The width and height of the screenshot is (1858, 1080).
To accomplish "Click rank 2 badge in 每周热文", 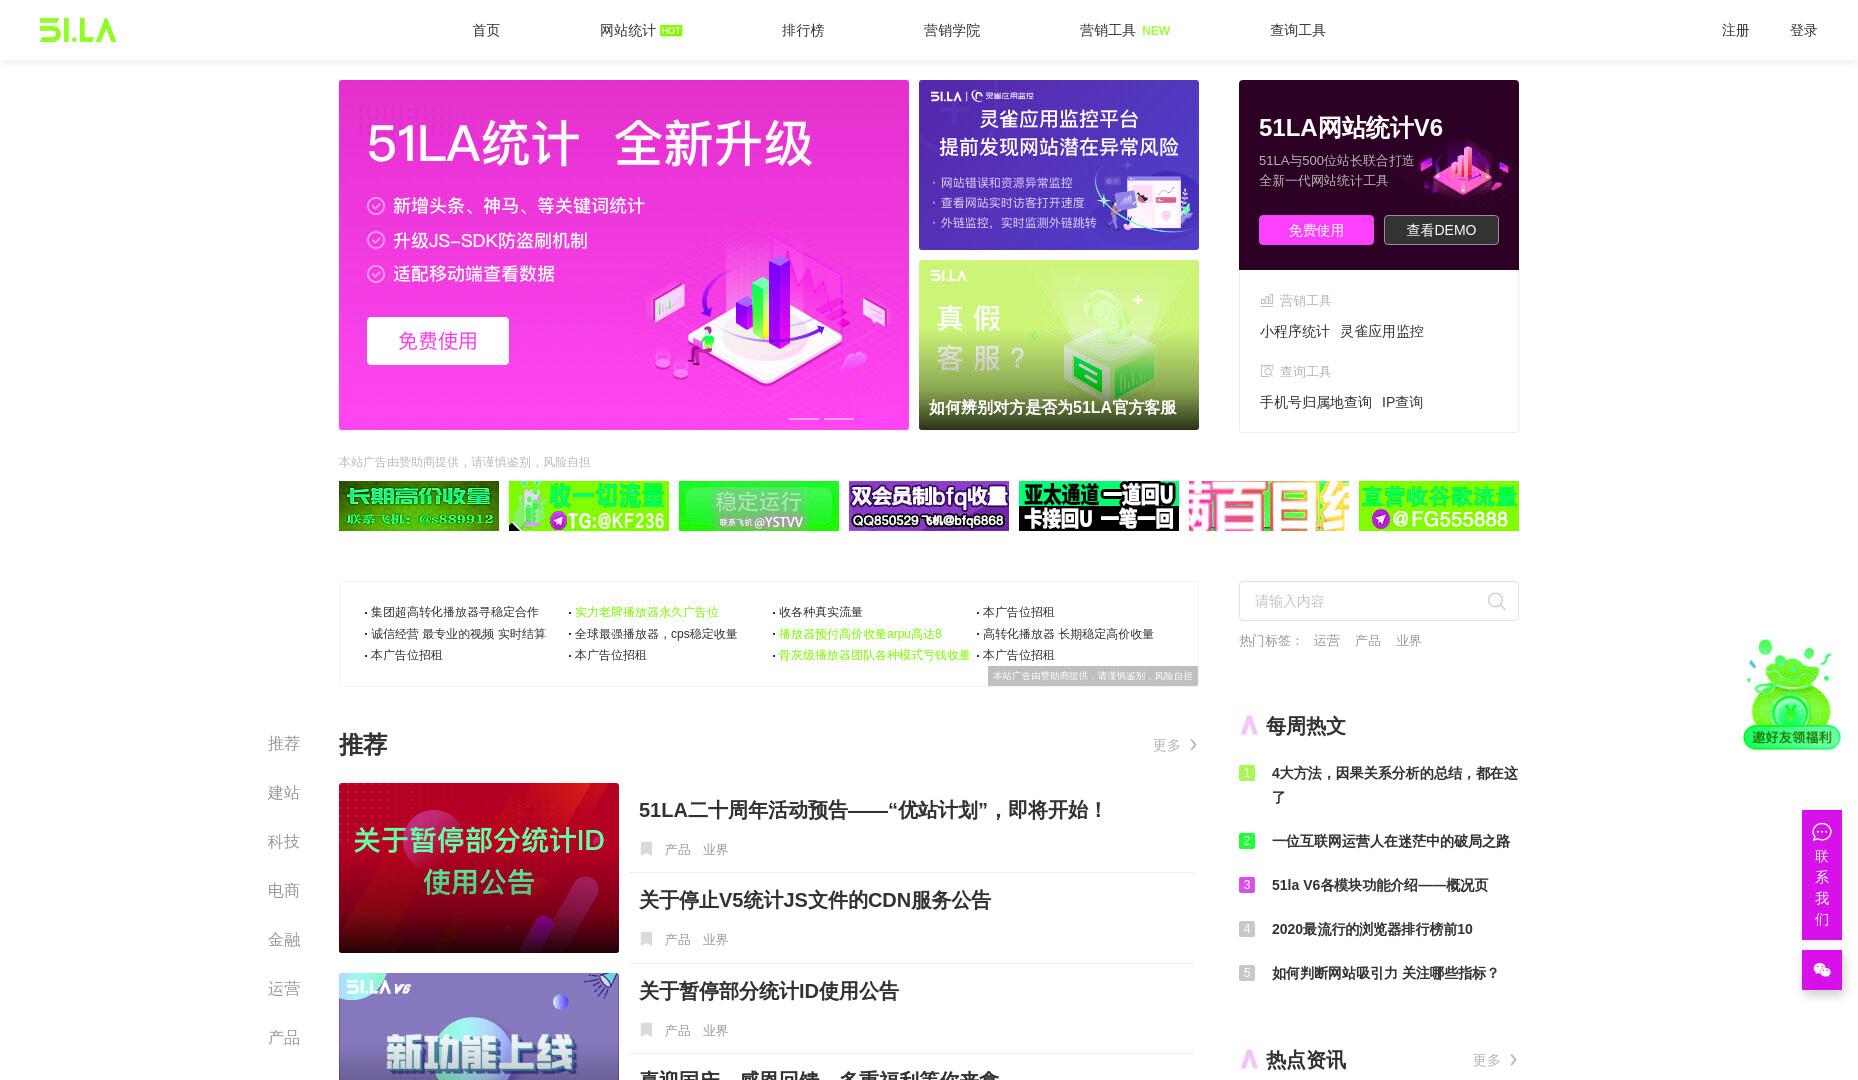I will [x=1246, y=841].
